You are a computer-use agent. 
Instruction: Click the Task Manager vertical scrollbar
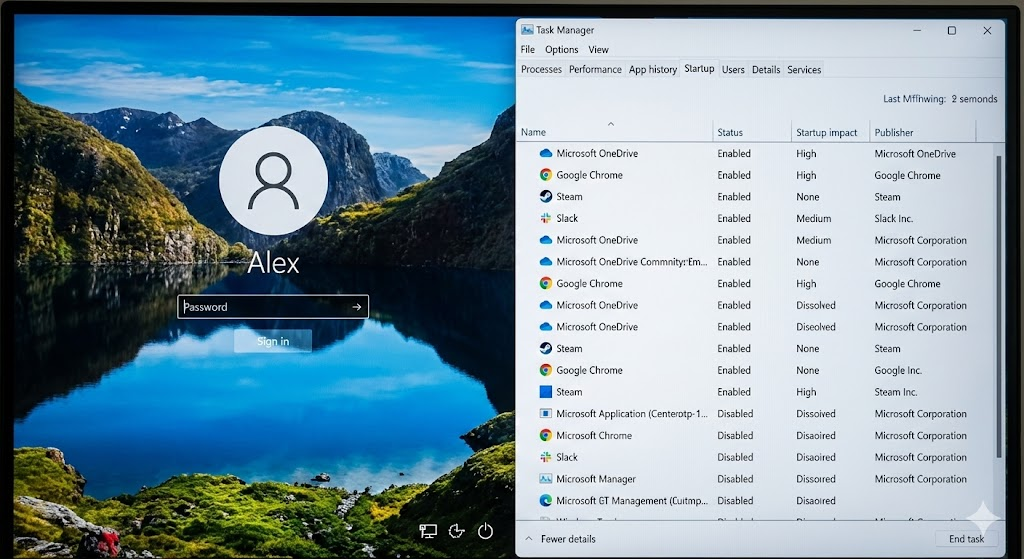[x=999, y=300]
